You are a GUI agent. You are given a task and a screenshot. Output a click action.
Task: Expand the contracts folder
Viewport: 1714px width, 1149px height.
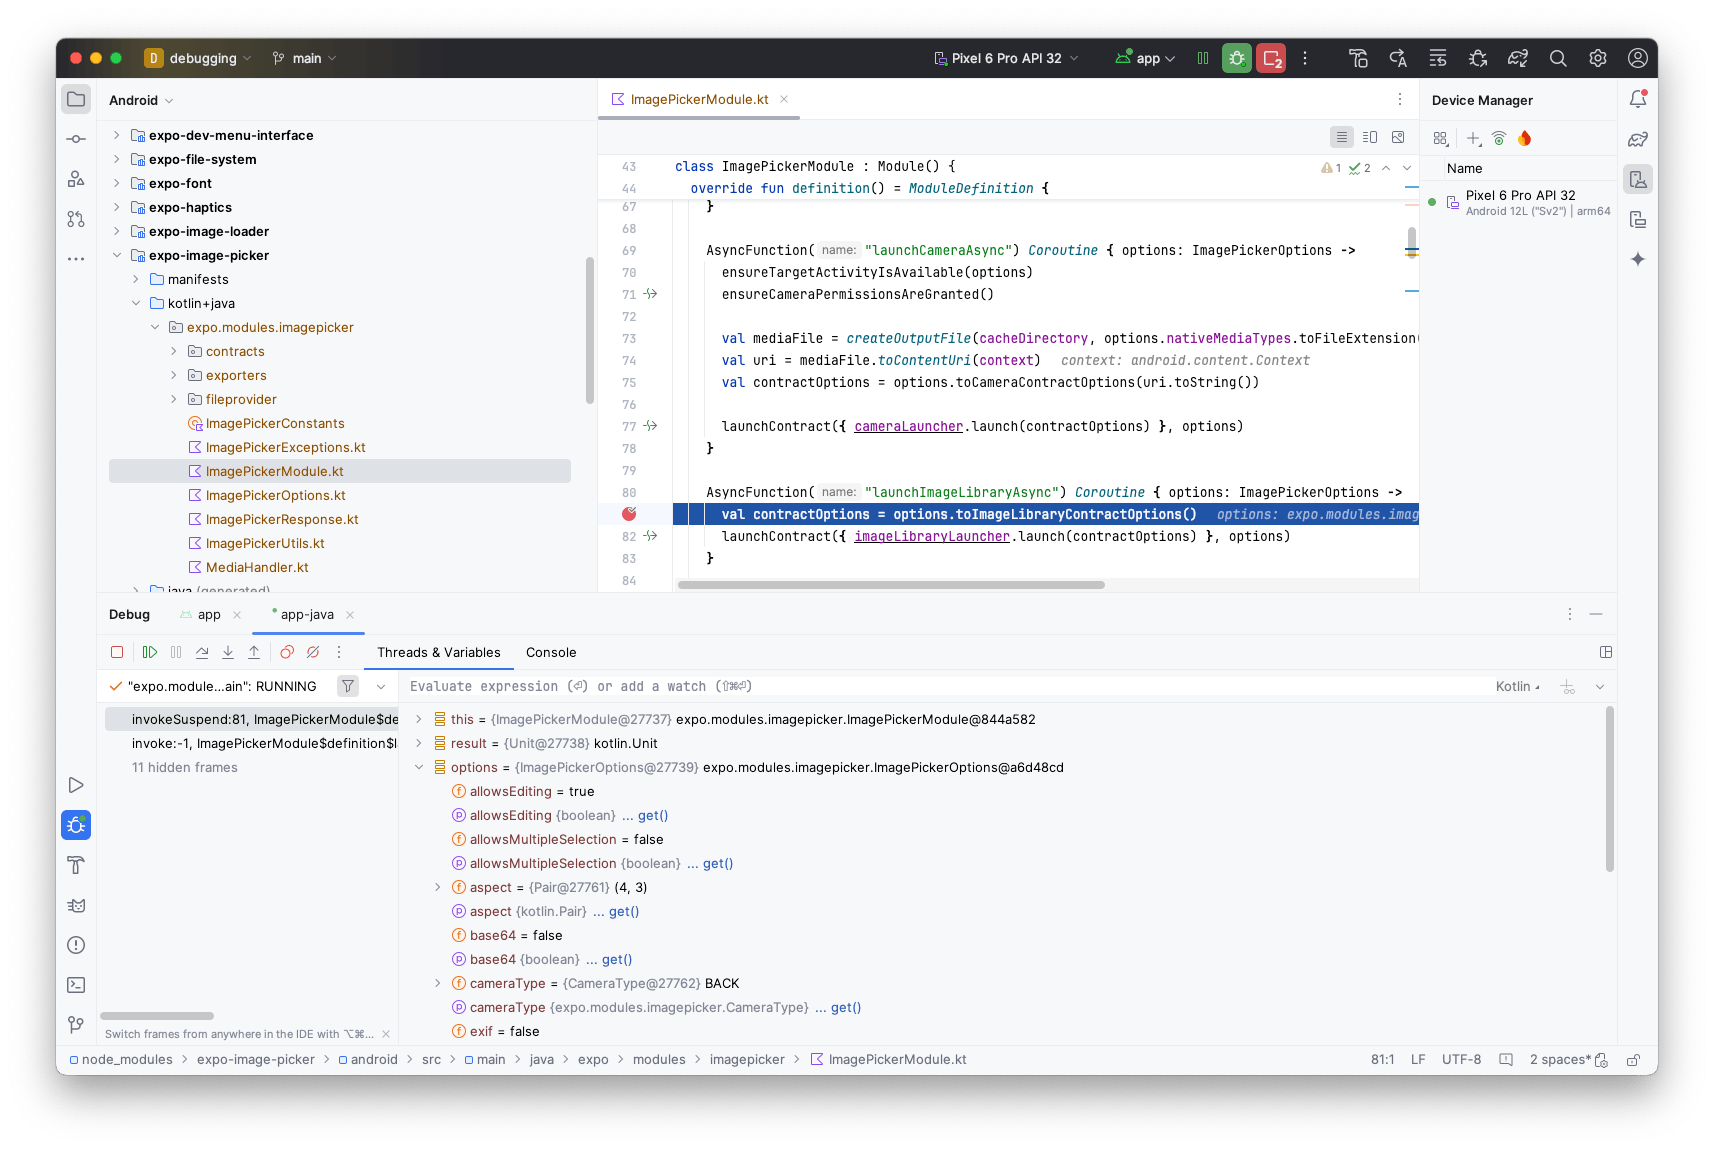[174, 351]
